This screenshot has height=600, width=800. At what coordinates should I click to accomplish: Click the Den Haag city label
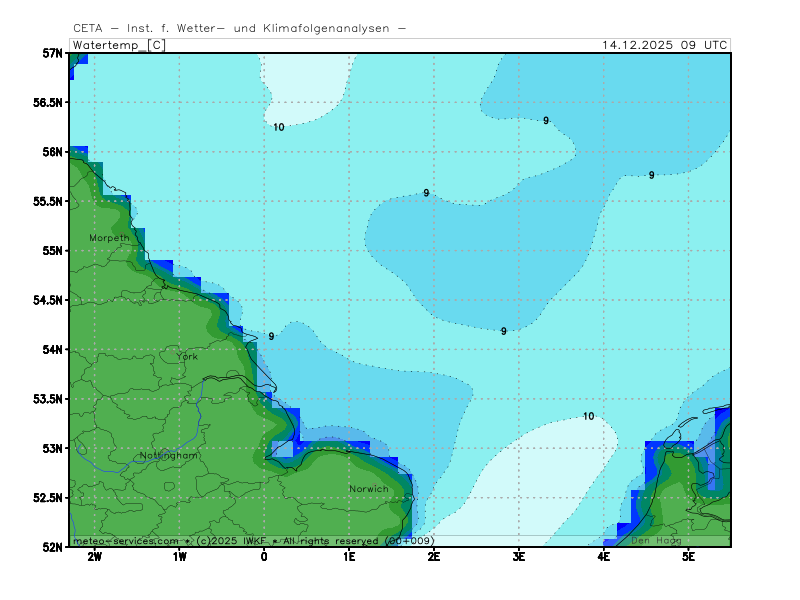656,541
